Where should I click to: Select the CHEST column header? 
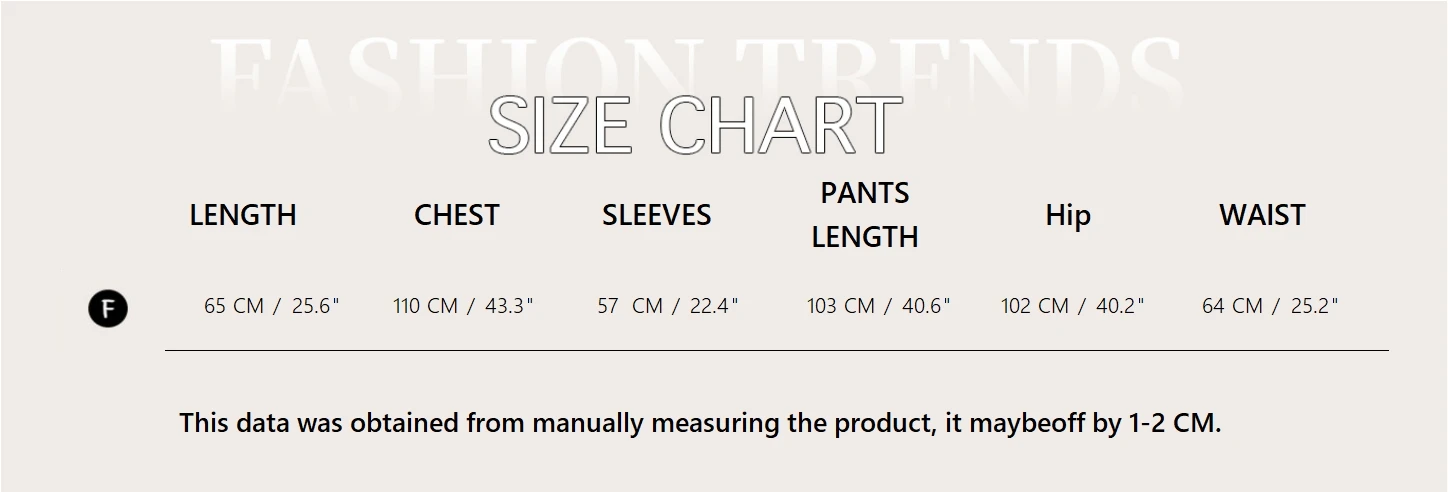[x=456, y=215]
